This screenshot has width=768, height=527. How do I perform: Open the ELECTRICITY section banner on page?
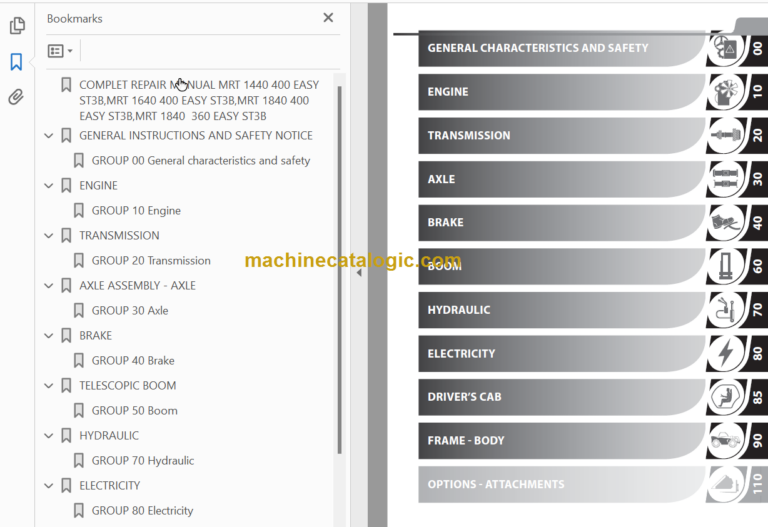[x=562, y=353]
